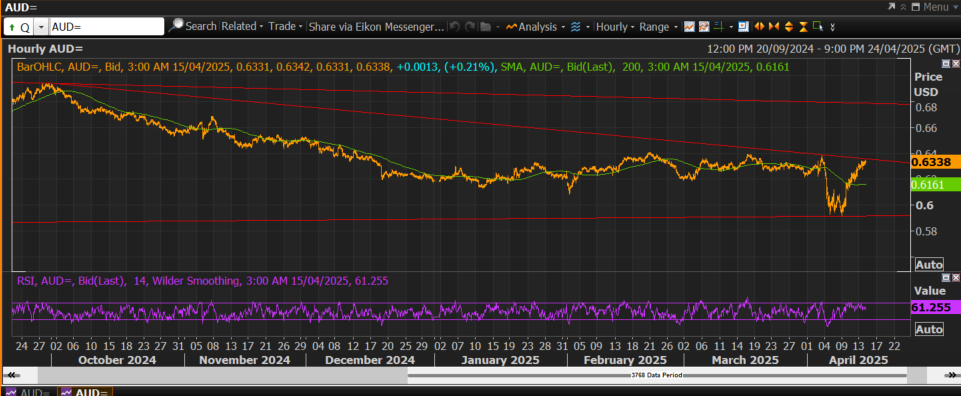Viewport: 961px width, 396px height.
Task: Toggle Auto scaling on RSI axis
Action: (x=929, y=329)
